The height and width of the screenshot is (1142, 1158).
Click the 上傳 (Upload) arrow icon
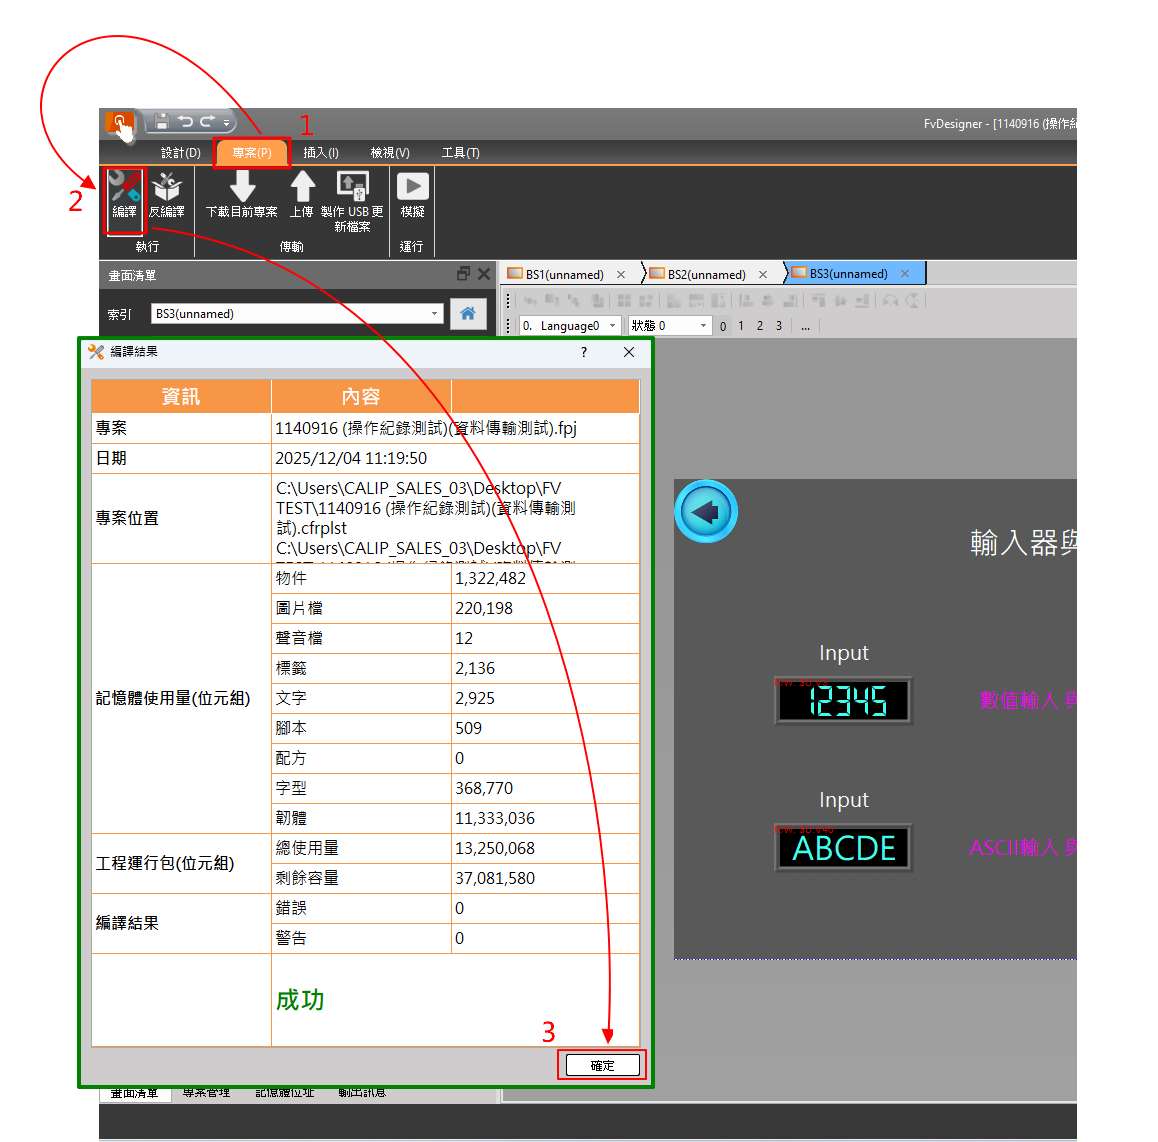(302, 187)
